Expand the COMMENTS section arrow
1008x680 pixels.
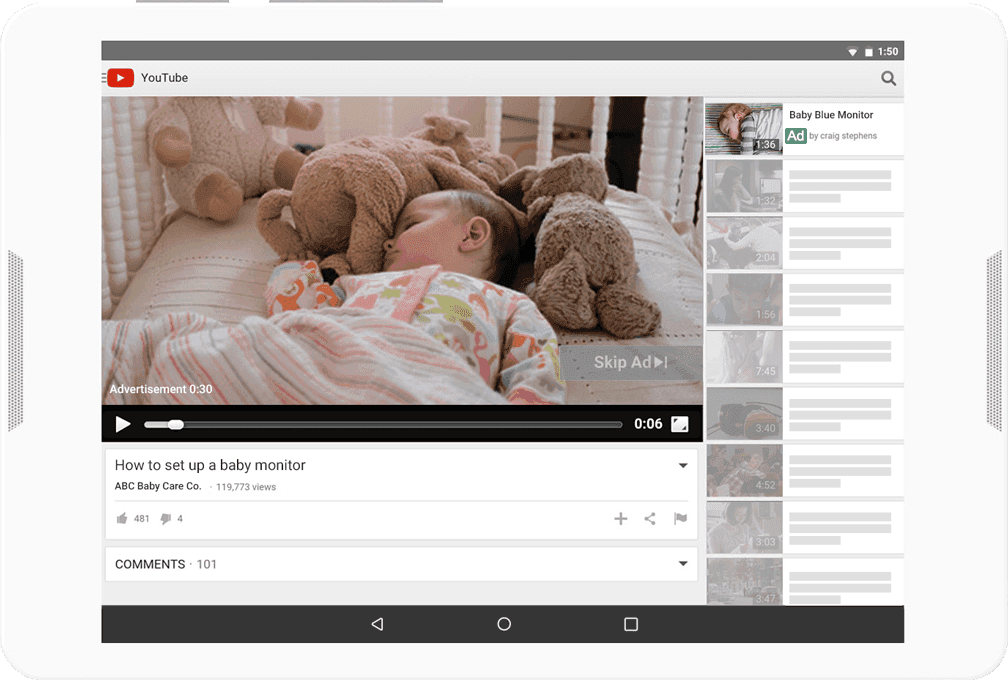click(x=683, y=564)
